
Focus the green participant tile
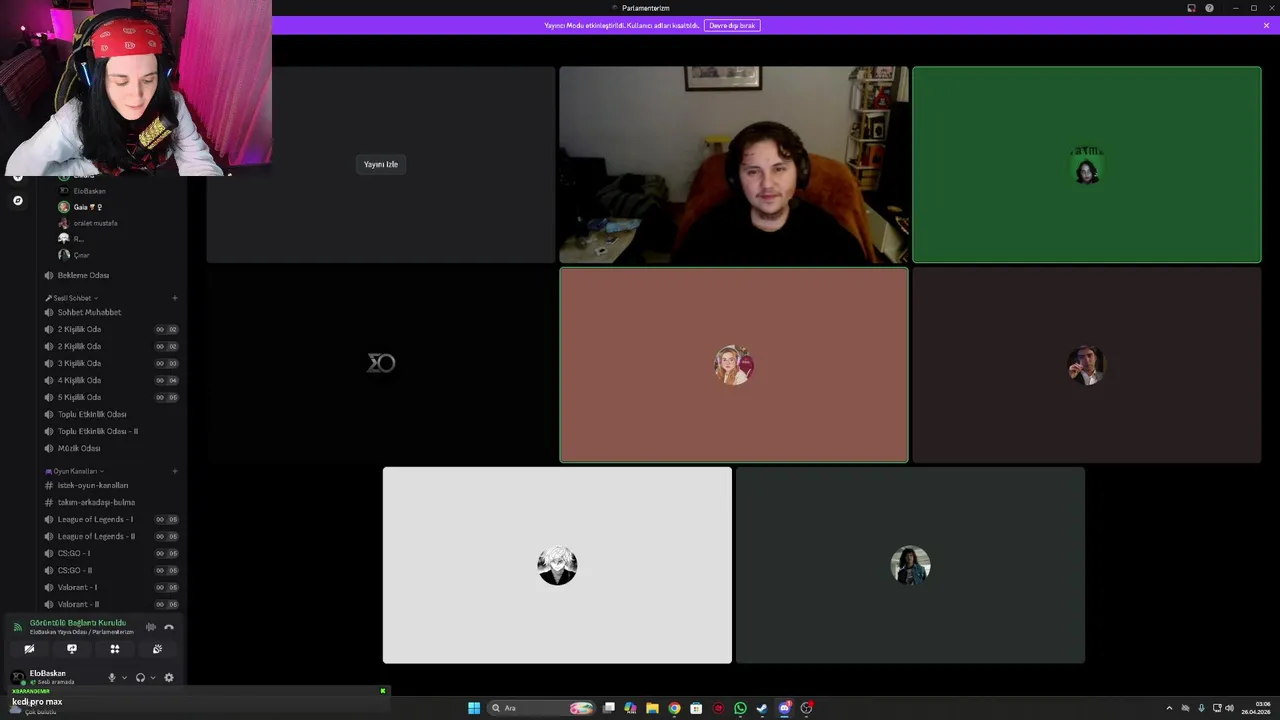click(1087, 165)
